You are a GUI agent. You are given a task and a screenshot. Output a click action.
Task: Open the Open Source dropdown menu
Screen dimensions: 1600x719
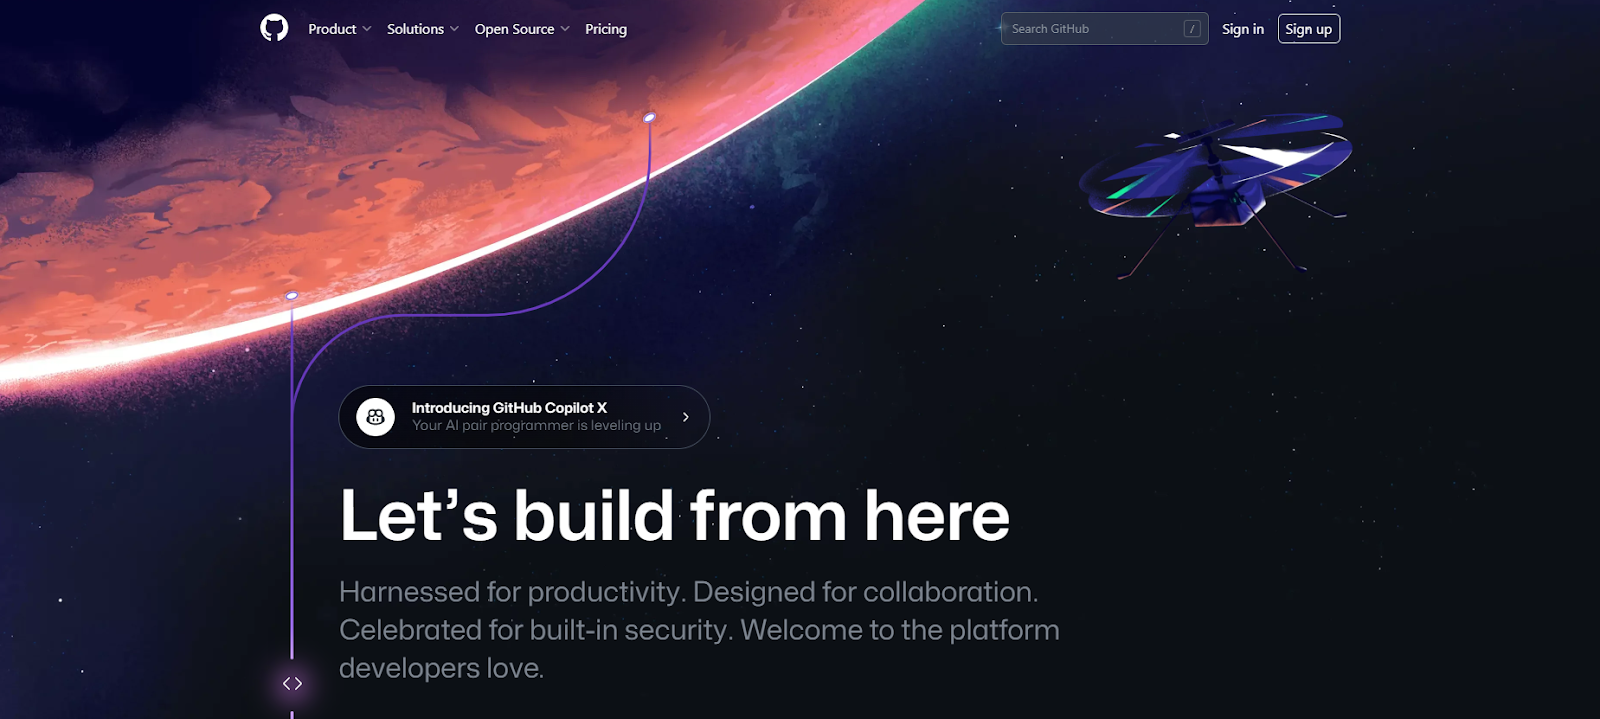pos(522,29)
